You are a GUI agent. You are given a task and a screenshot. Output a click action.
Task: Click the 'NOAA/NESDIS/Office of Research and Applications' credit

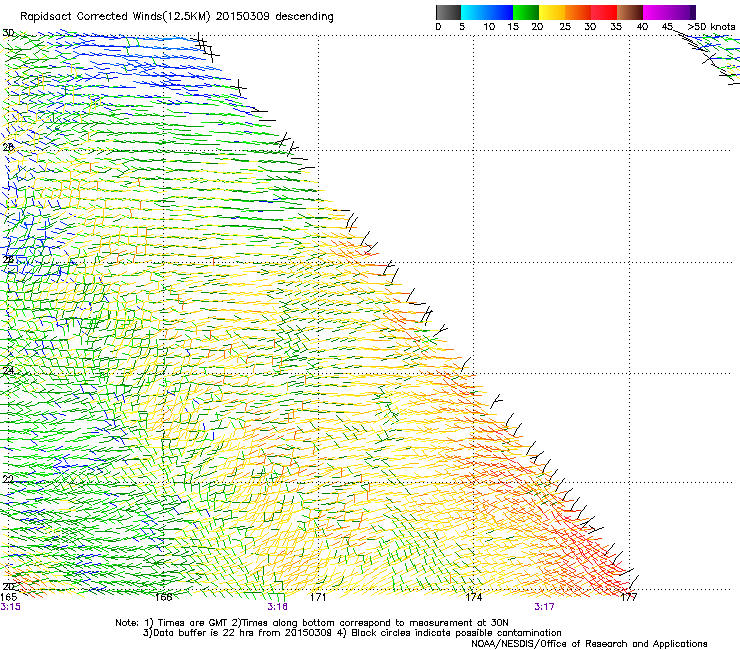click(x=589, y=644)
